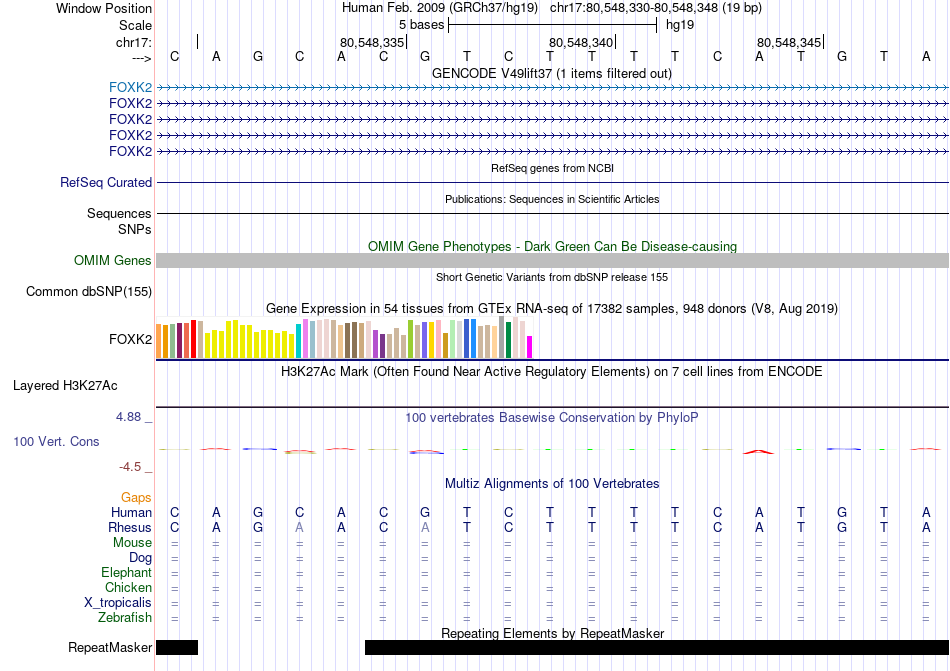Select the Human alignment row label
The height and width of the screenshot is (671, 950).
click(131, 512)
